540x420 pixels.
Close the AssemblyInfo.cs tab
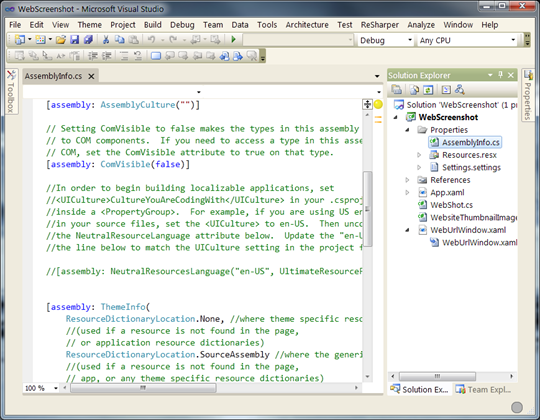click(91, 76)
